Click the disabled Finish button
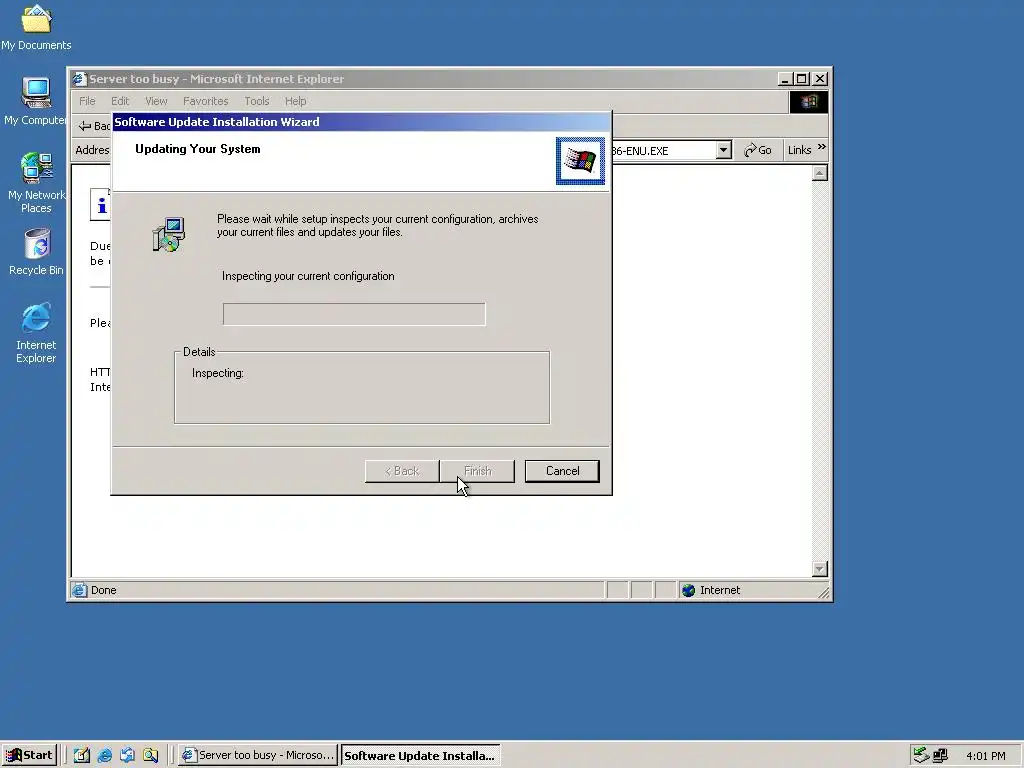Screen dimensions: 1024x768 [x=477, y=471]
